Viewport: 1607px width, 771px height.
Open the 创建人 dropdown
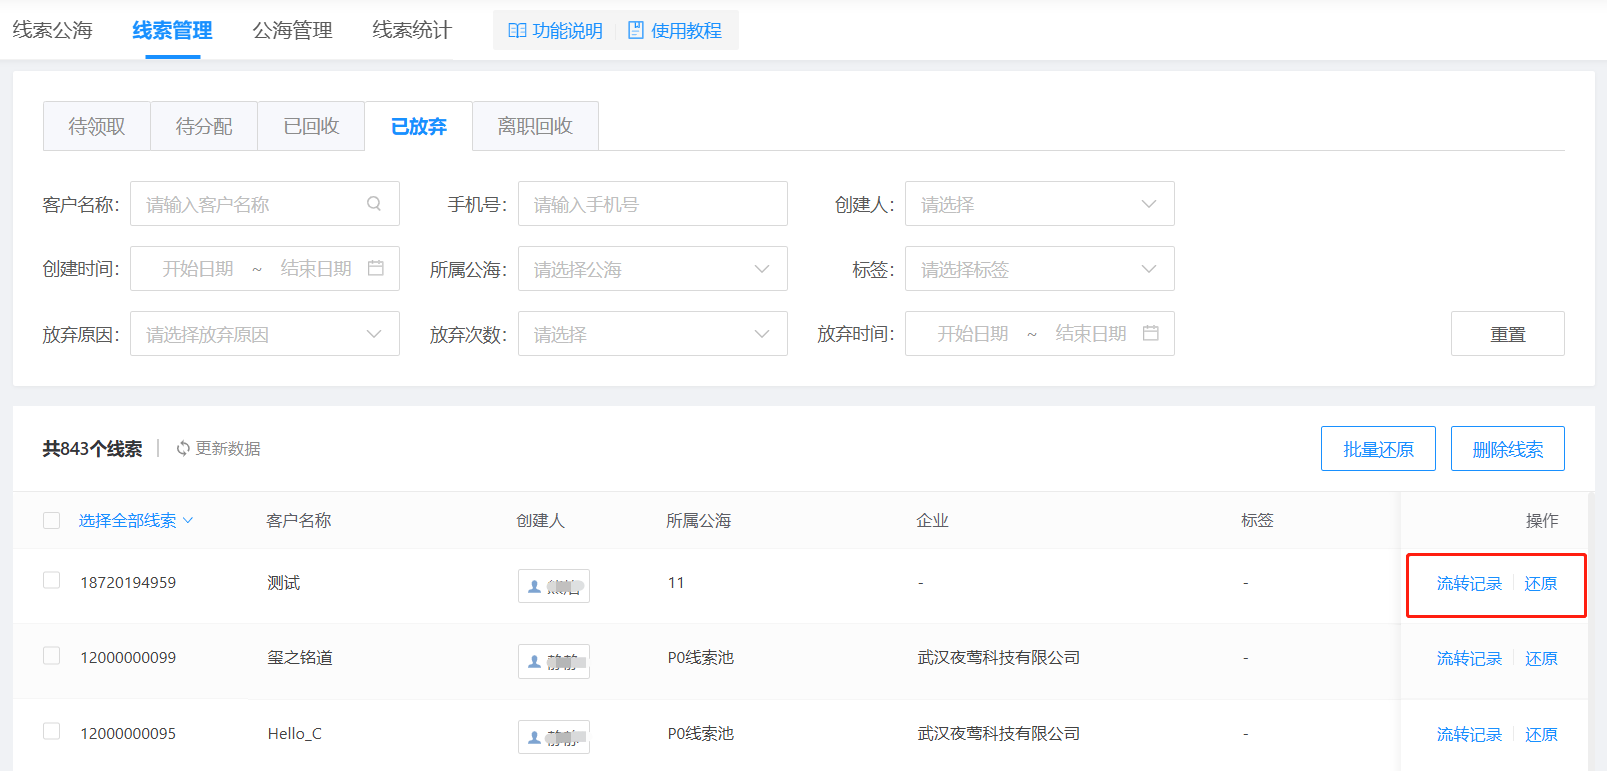point(1040,204)
